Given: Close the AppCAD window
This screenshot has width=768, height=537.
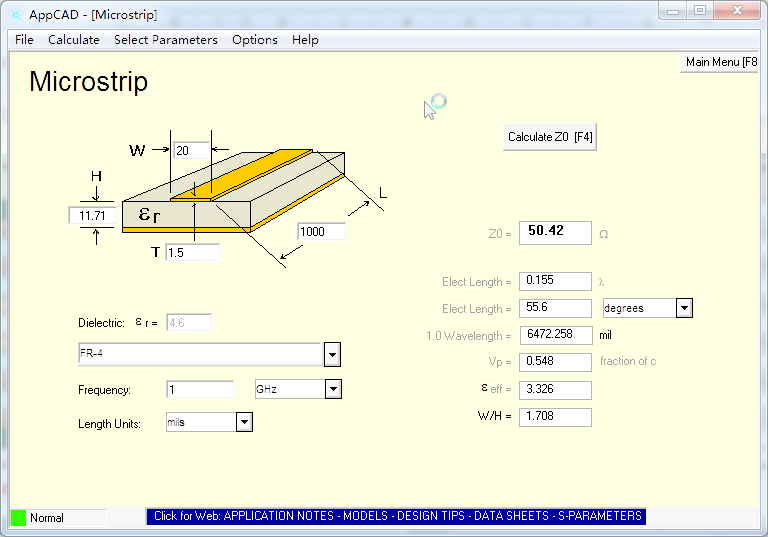Looking at the screenshot, I should click(x=737, y=11).
